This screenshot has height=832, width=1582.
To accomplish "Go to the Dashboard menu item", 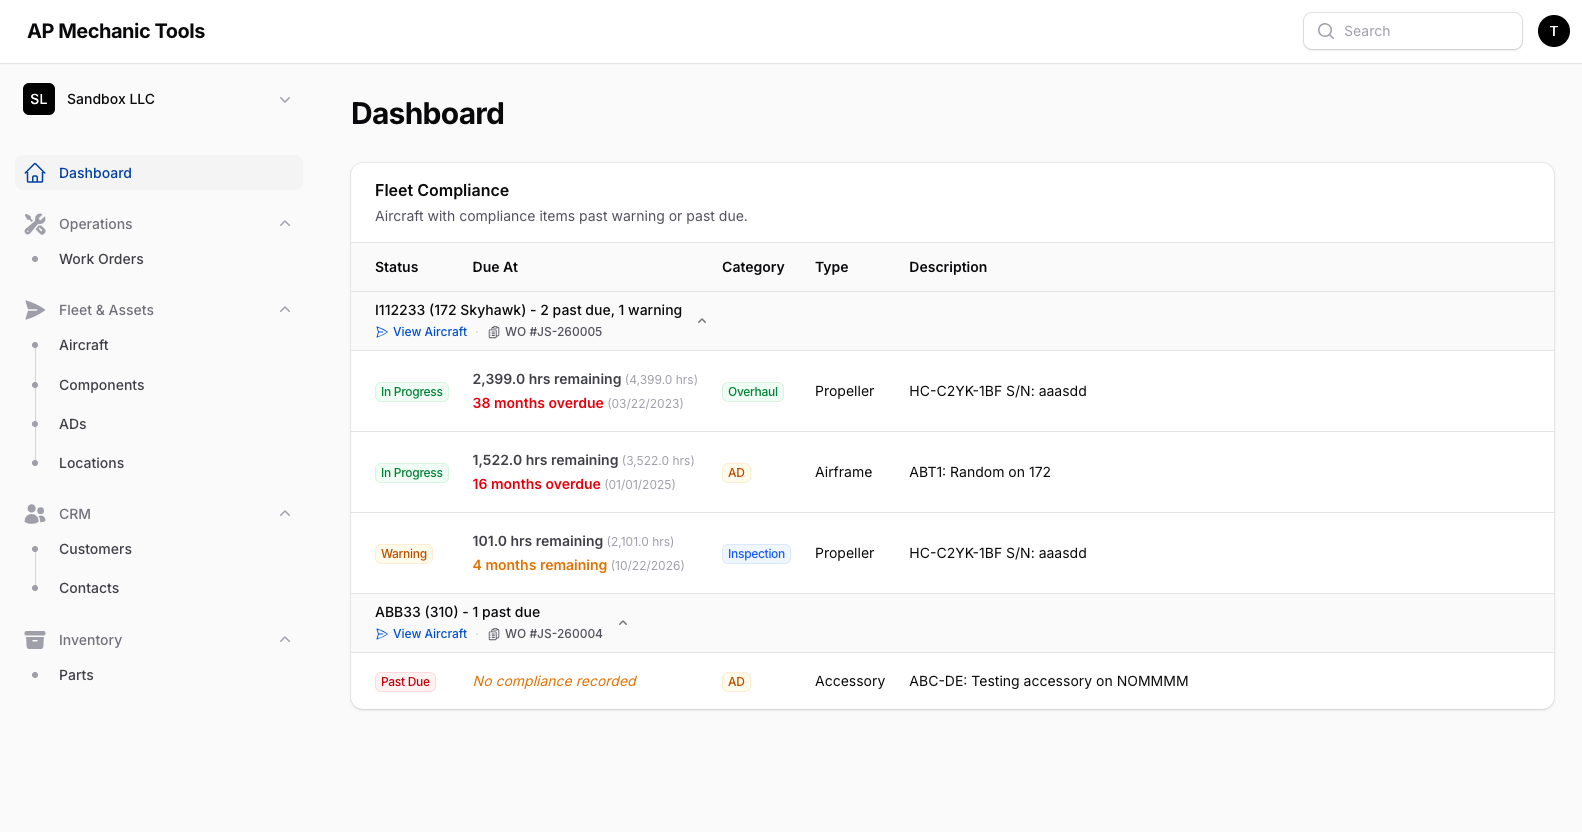I will click(x=159, y=173).
